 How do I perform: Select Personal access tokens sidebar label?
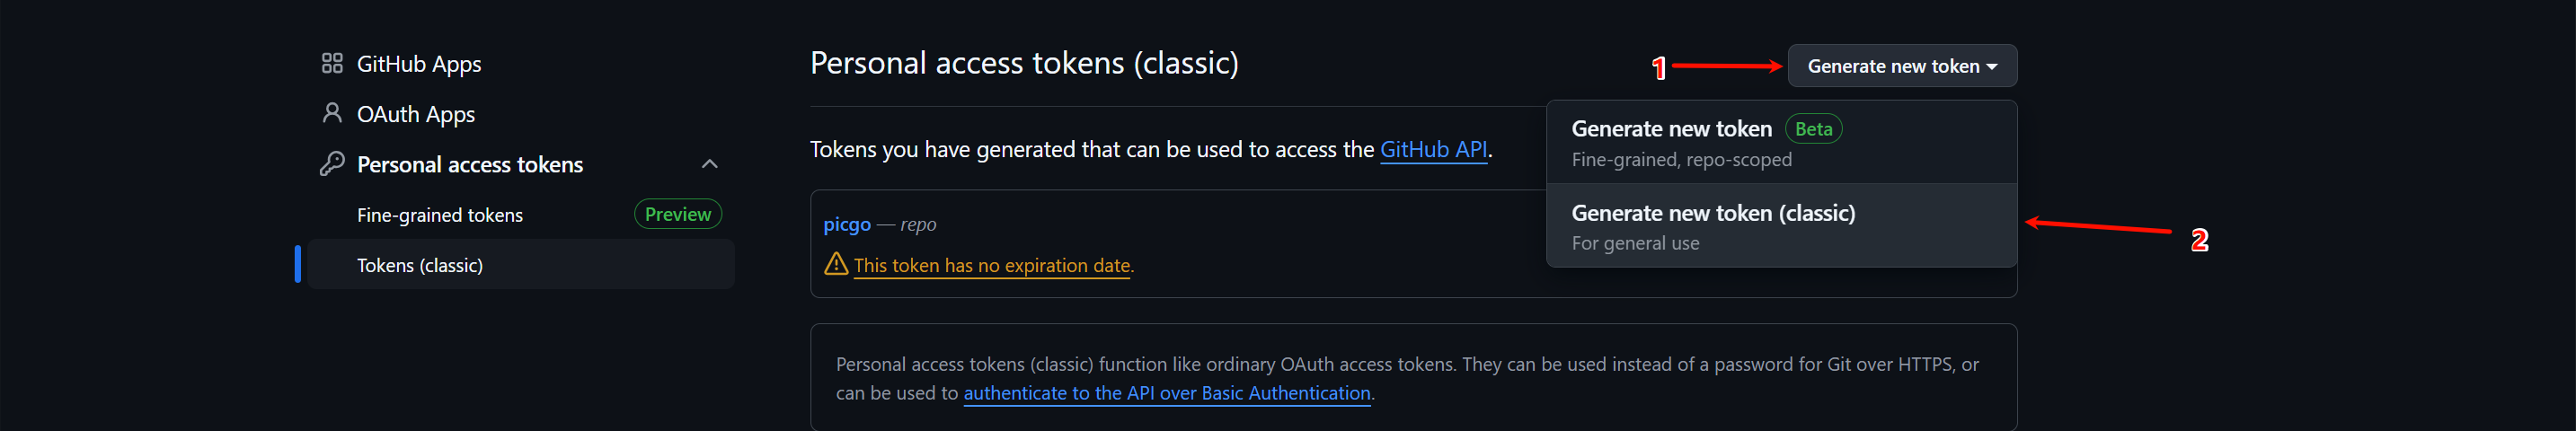tap(470, 165)
